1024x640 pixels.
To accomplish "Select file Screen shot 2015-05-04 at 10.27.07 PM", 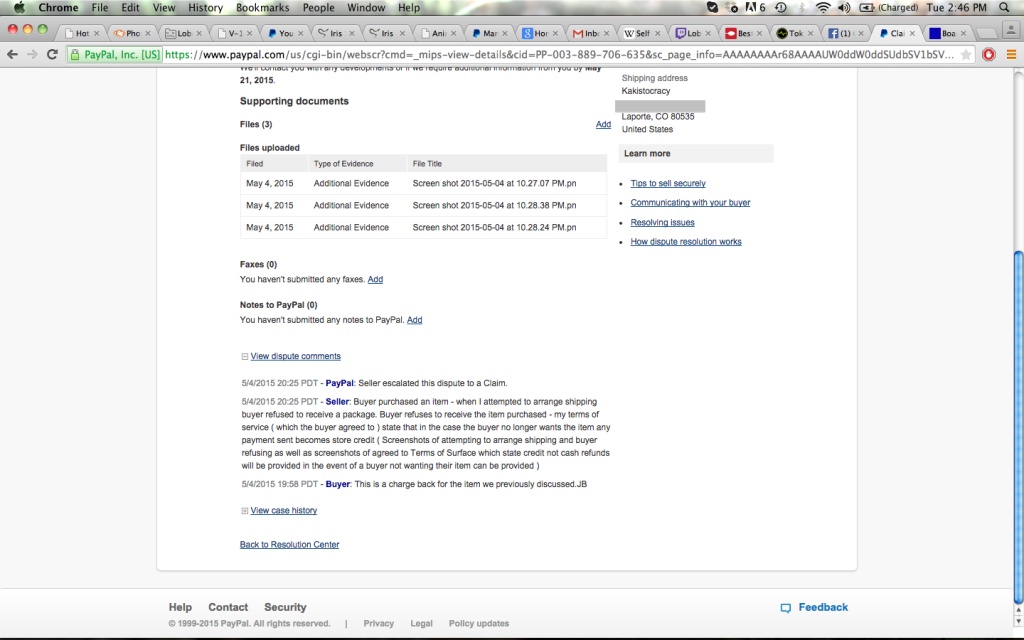I will pos(494,184).
